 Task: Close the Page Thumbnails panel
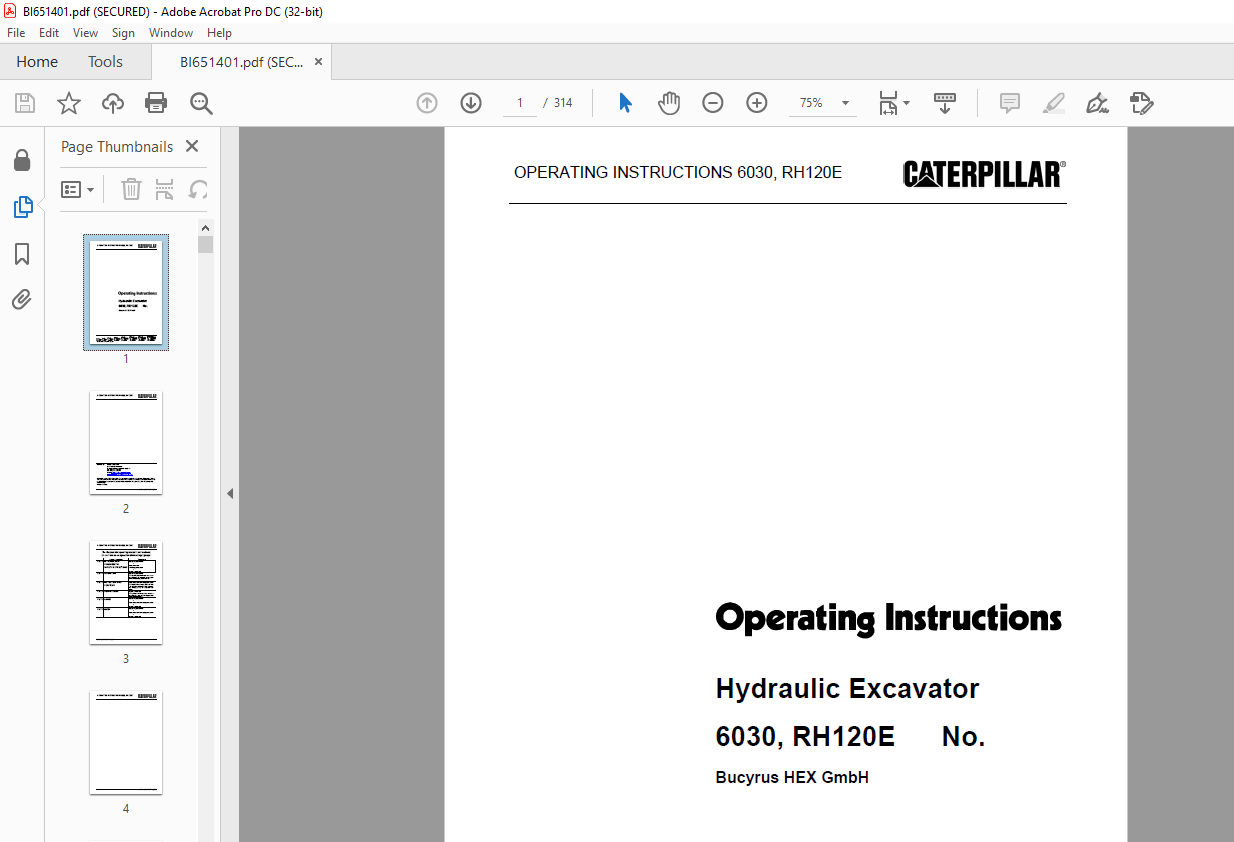192,146
